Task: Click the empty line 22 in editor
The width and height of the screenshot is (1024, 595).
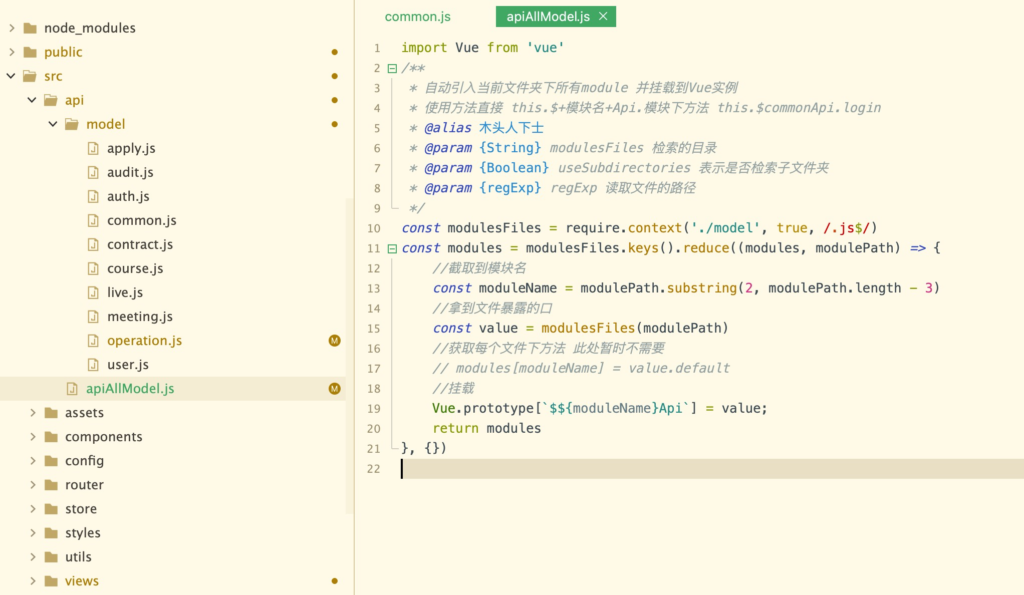Action: 712,469
